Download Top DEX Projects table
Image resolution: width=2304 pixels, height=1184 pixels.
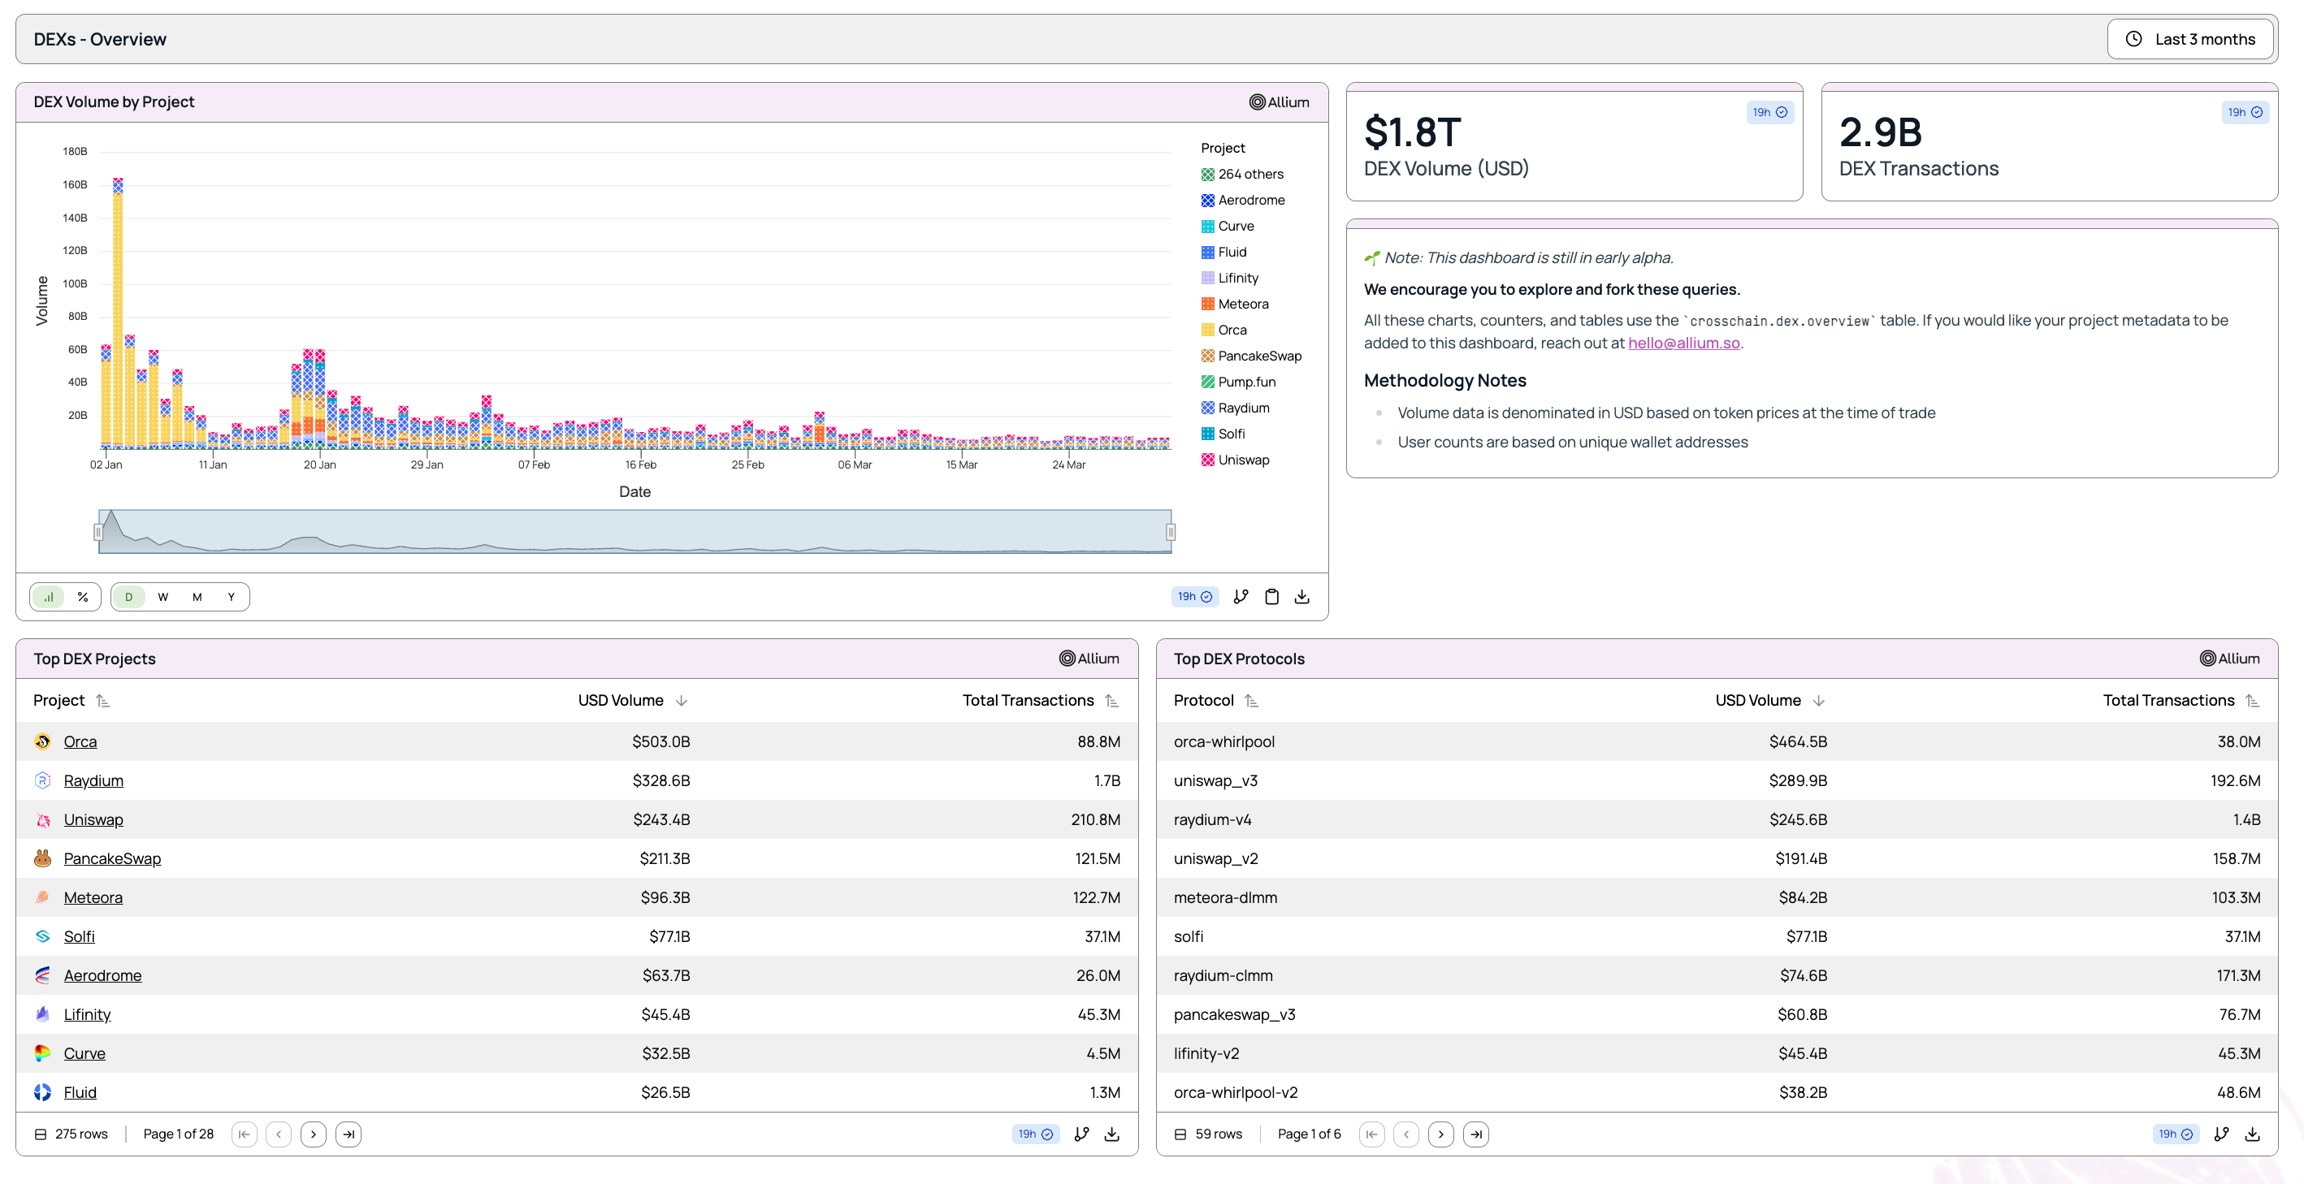(1112, 1135)
